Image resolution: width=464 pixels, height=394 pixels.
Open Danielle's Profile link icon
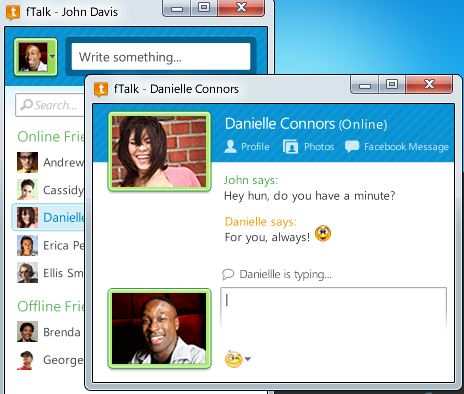tap(230, 146)
